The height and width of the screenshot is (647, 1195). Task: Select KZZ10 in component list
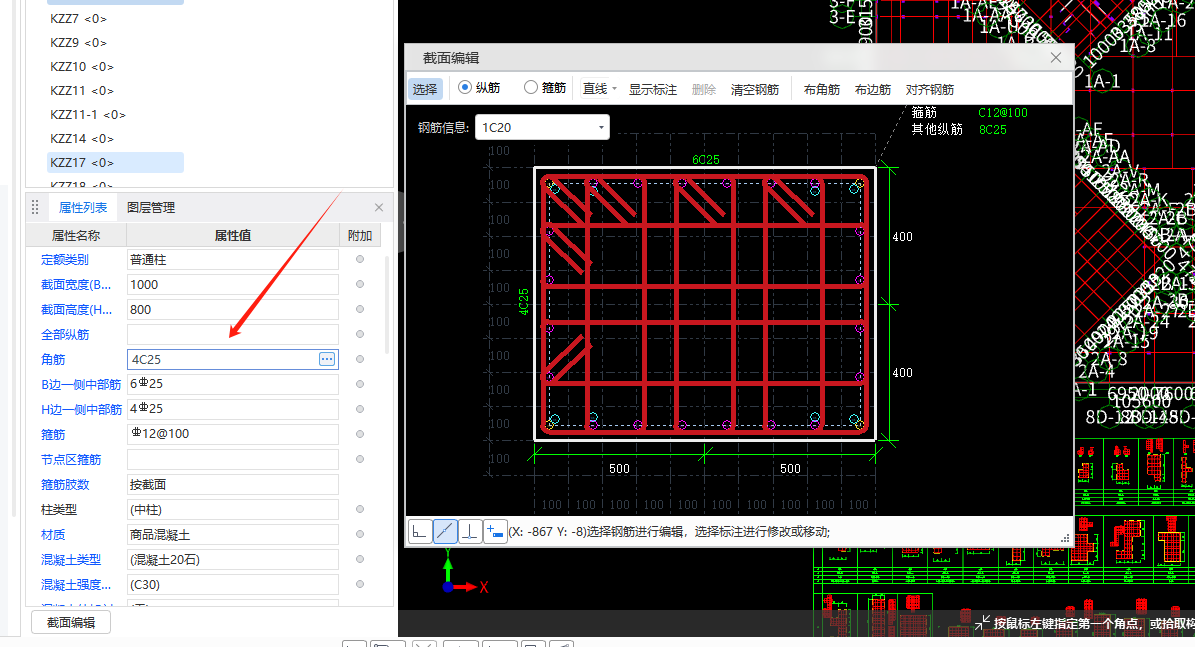click(82, 66)
